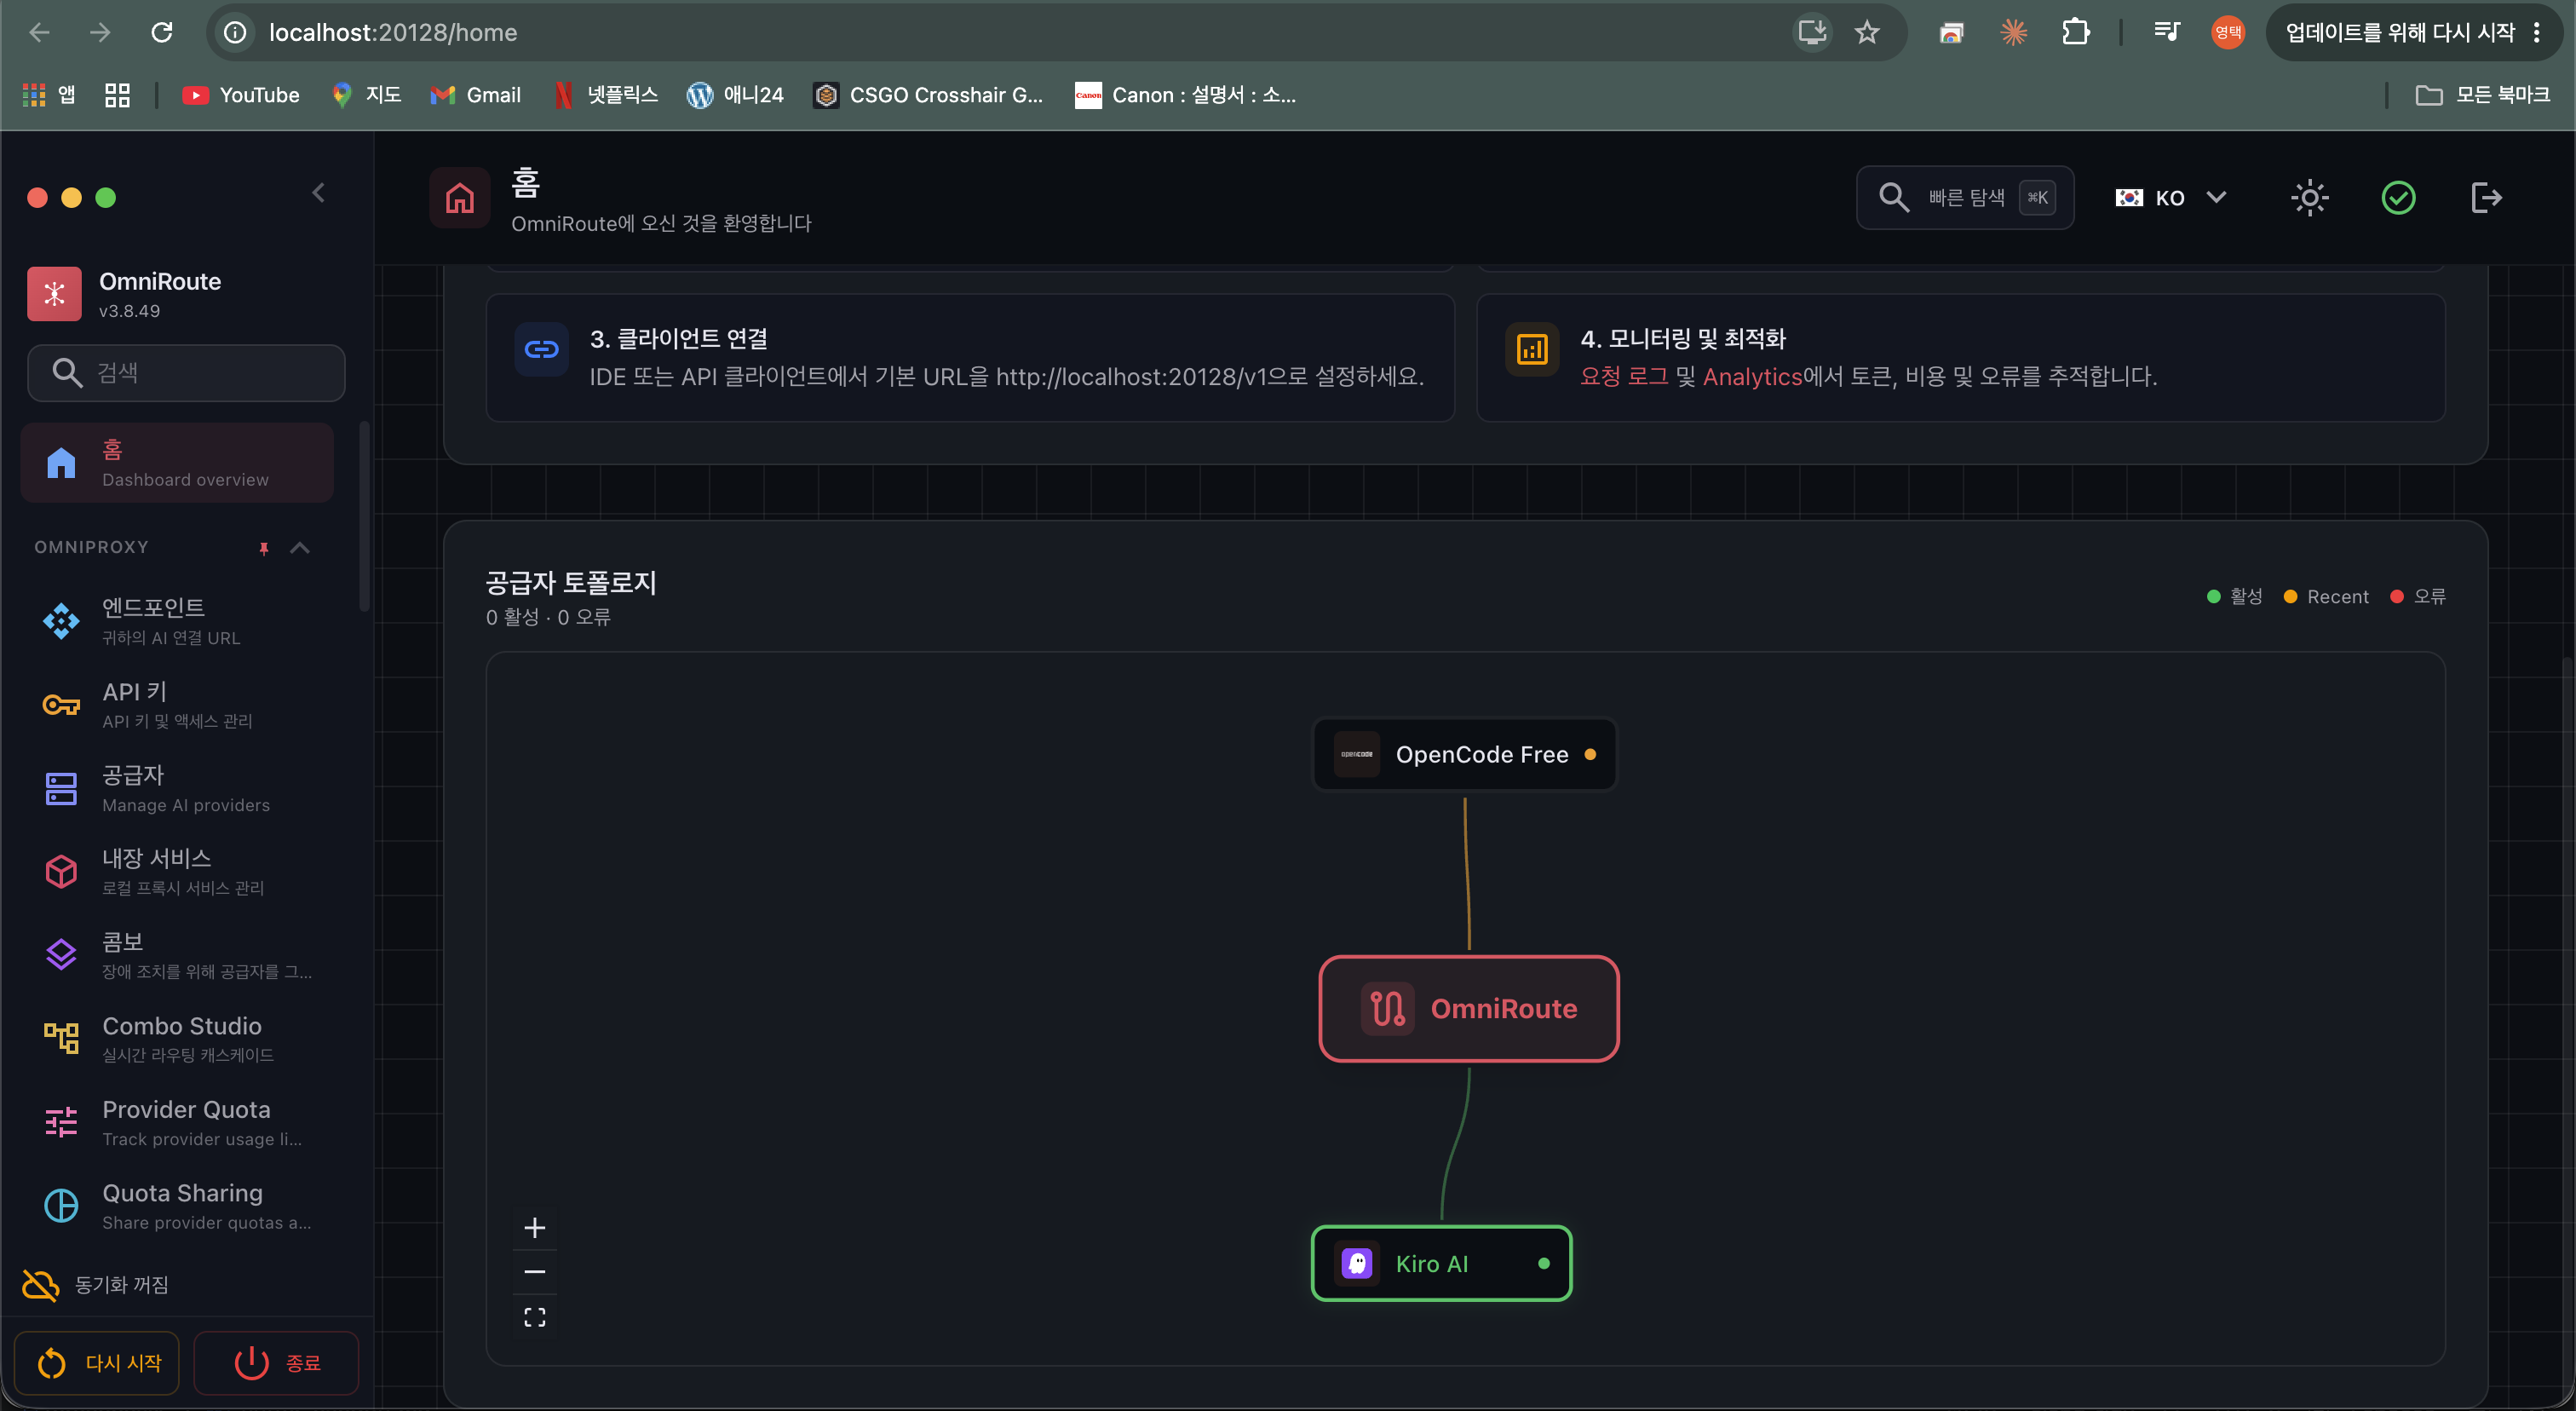Toggle pin on OMNIPROXY section
The image size is (2576, 1411).
click(x=264, y=548)
